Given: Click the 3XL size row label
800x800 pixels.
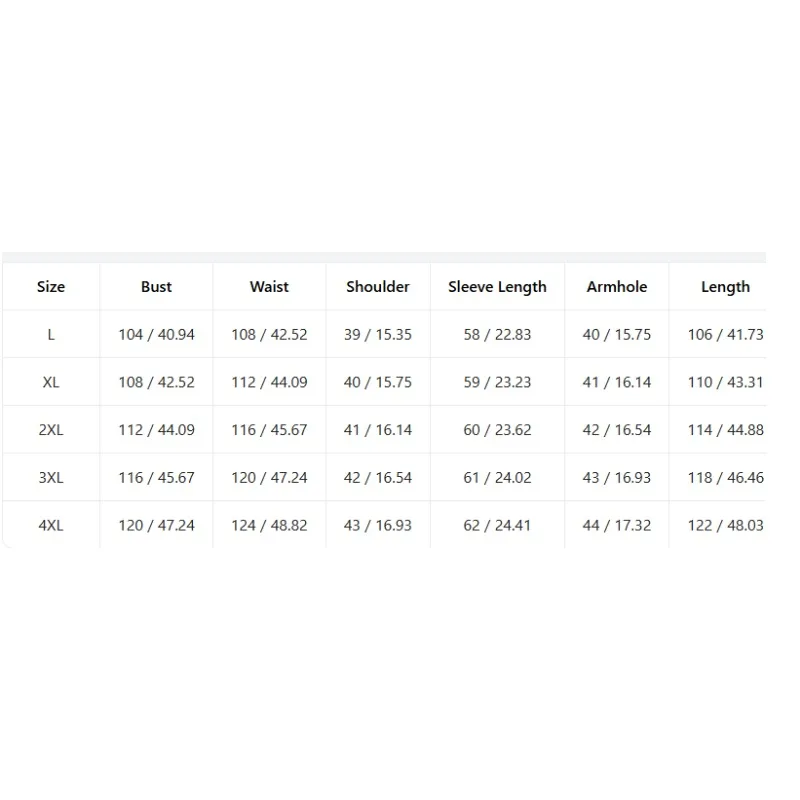Looking at the screenshot, I should 51,478.
